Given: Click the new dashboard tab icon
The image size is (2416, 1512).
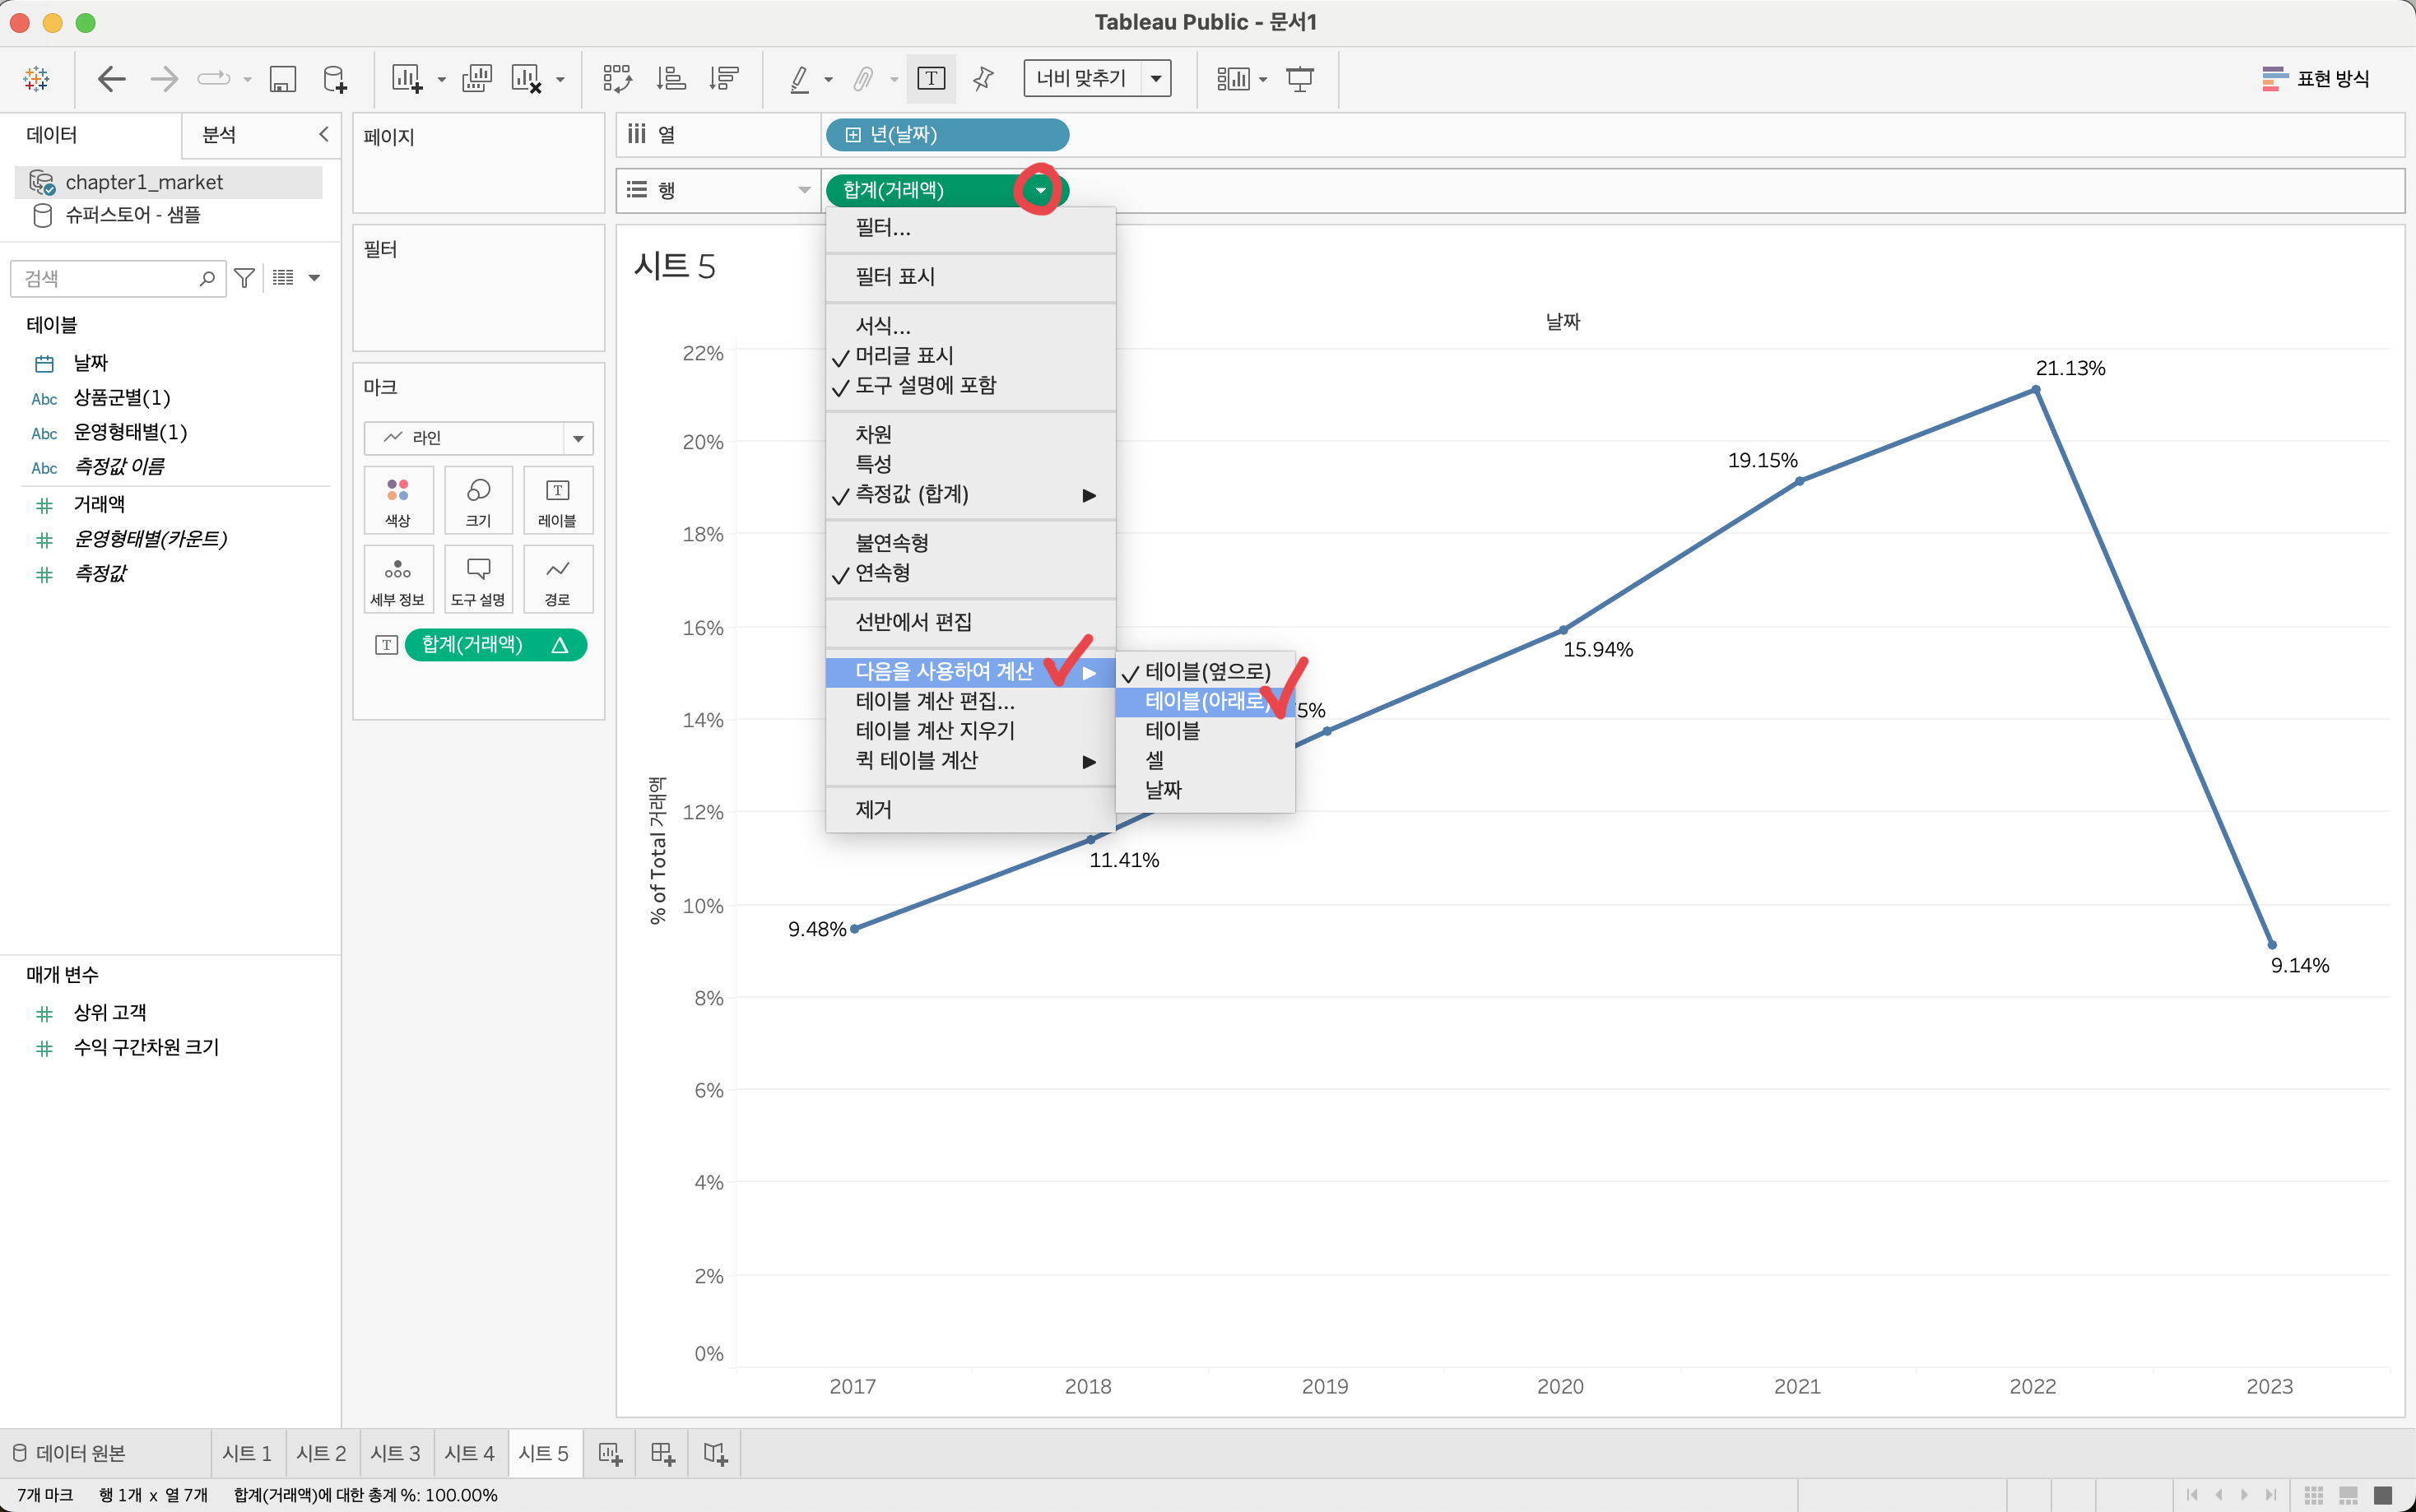Looking at the screenshot, I should pyautogui.click(x=662, y=1453).
